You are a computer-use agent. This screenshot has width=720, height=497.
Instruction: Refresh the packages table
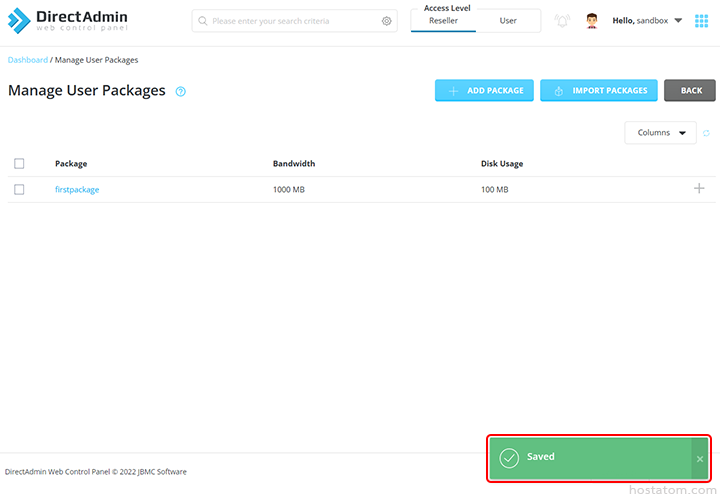(706, 133)
